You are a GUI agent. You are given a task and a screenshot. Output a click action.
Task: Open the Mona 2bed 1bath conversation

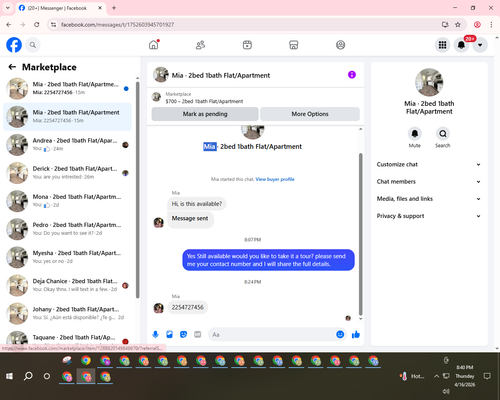tap(68, 201)
